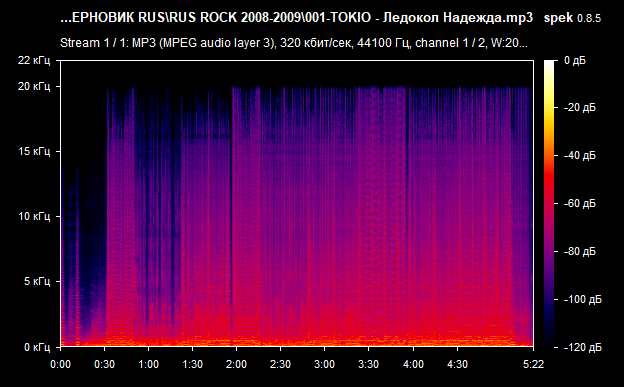Click the '0 кГц' frequency axis label
This screenshot has width=624, height=387.
(x=37, y=347)
